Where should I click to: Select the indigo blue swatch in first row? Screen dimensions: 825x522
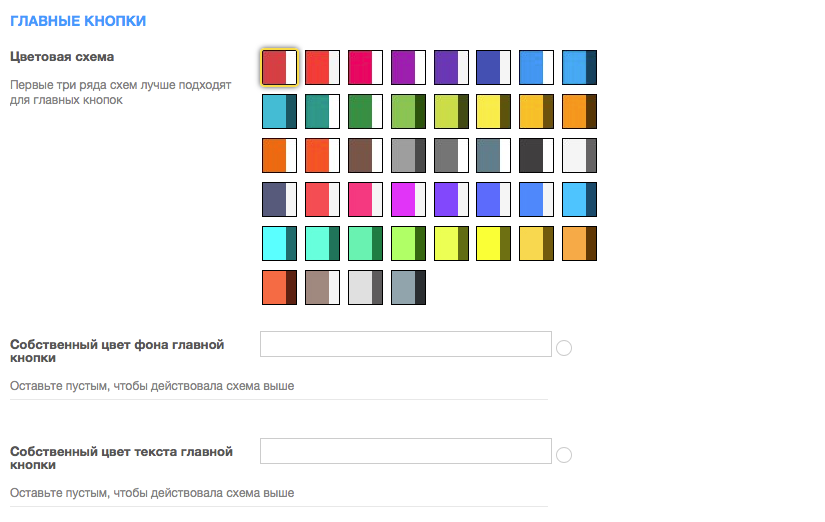[x=494, y=67]
